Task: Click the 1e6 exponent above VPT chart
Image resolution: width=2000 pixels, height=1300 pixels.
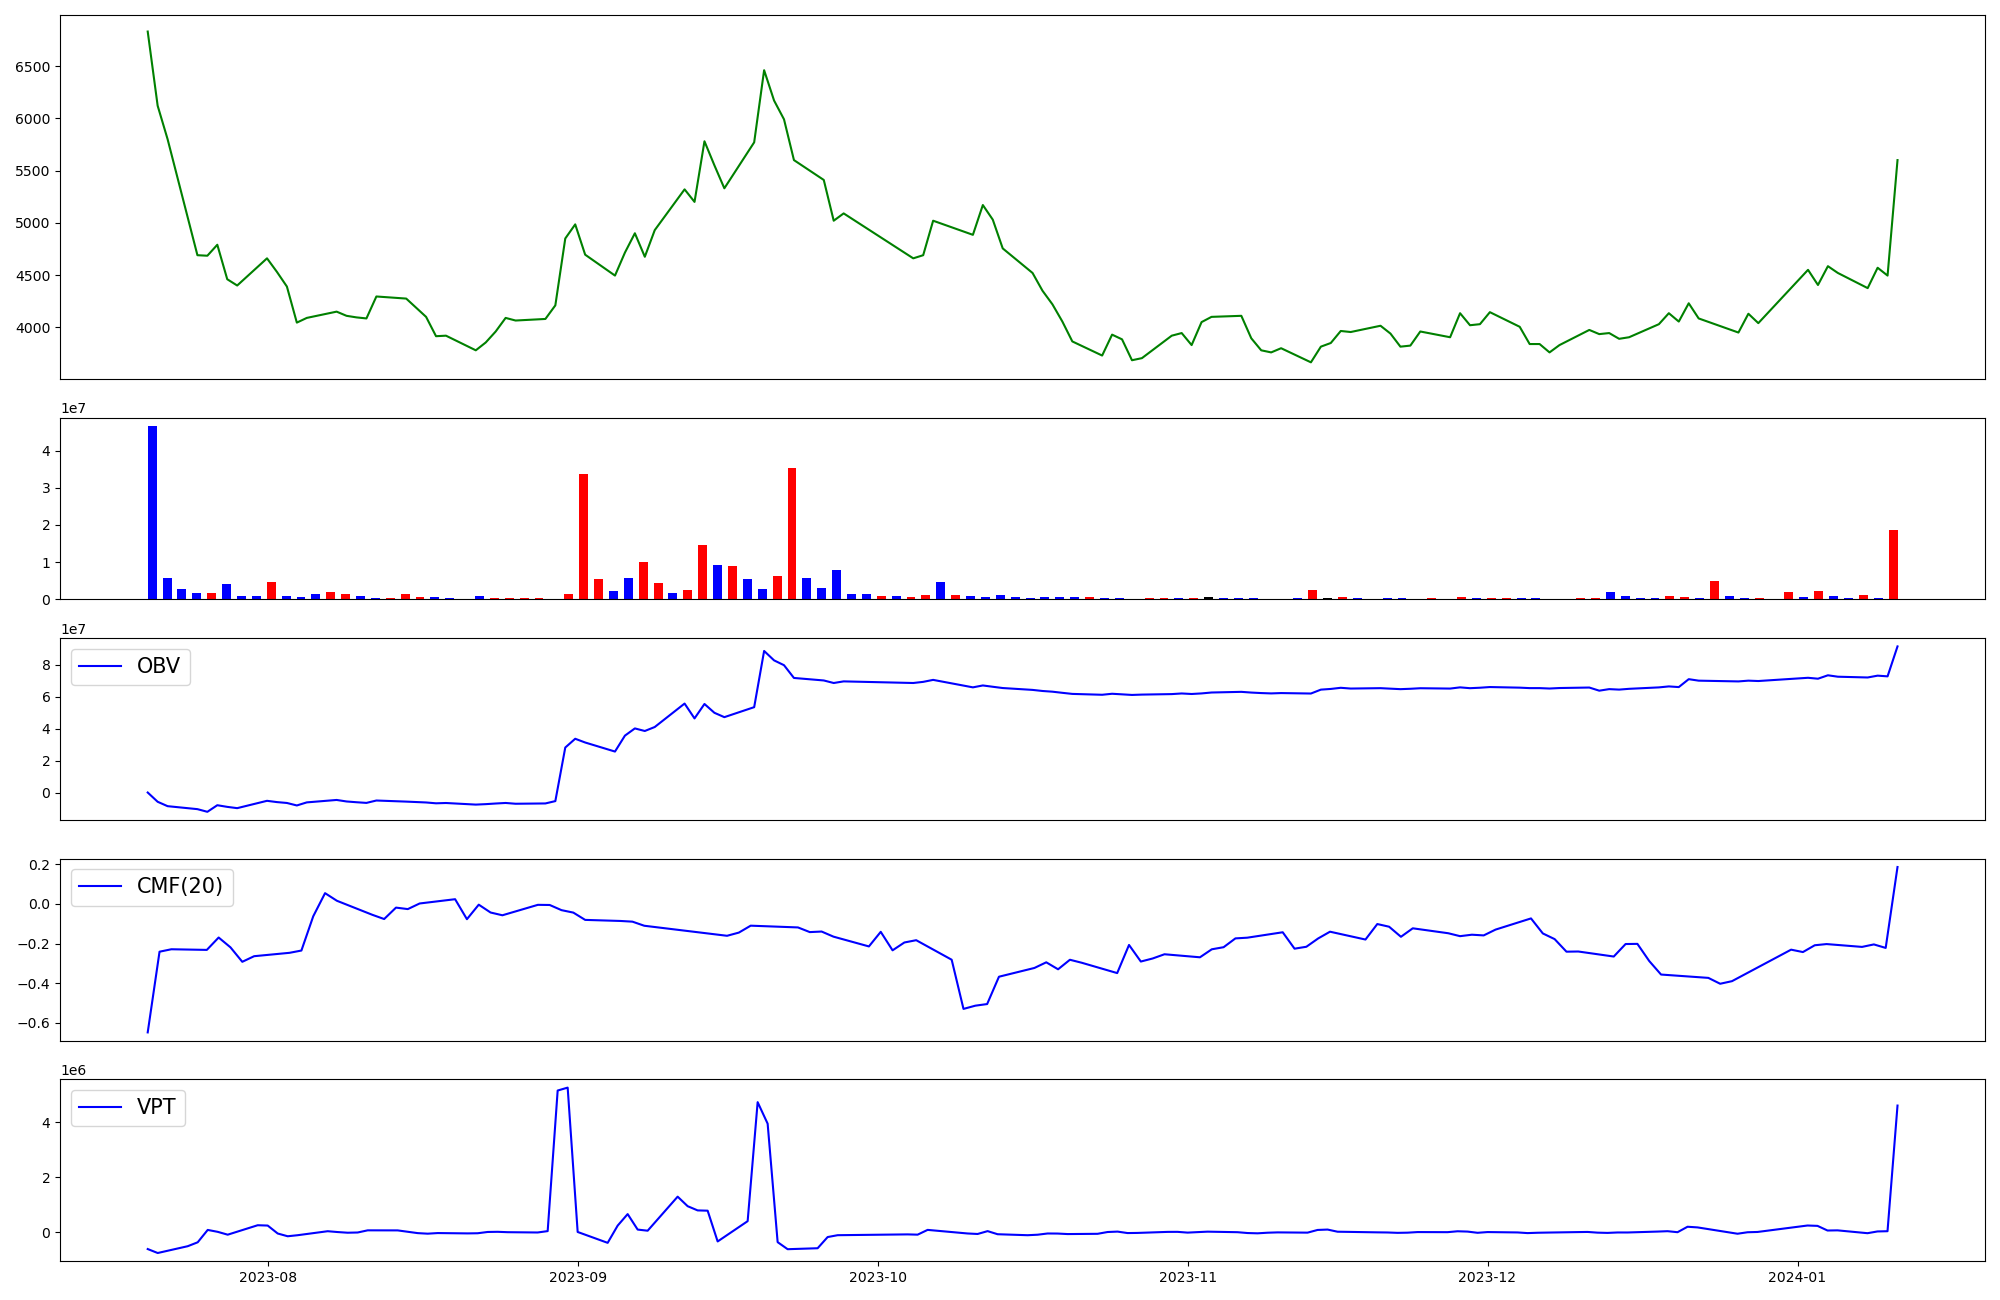Action: click(74, 1070)
